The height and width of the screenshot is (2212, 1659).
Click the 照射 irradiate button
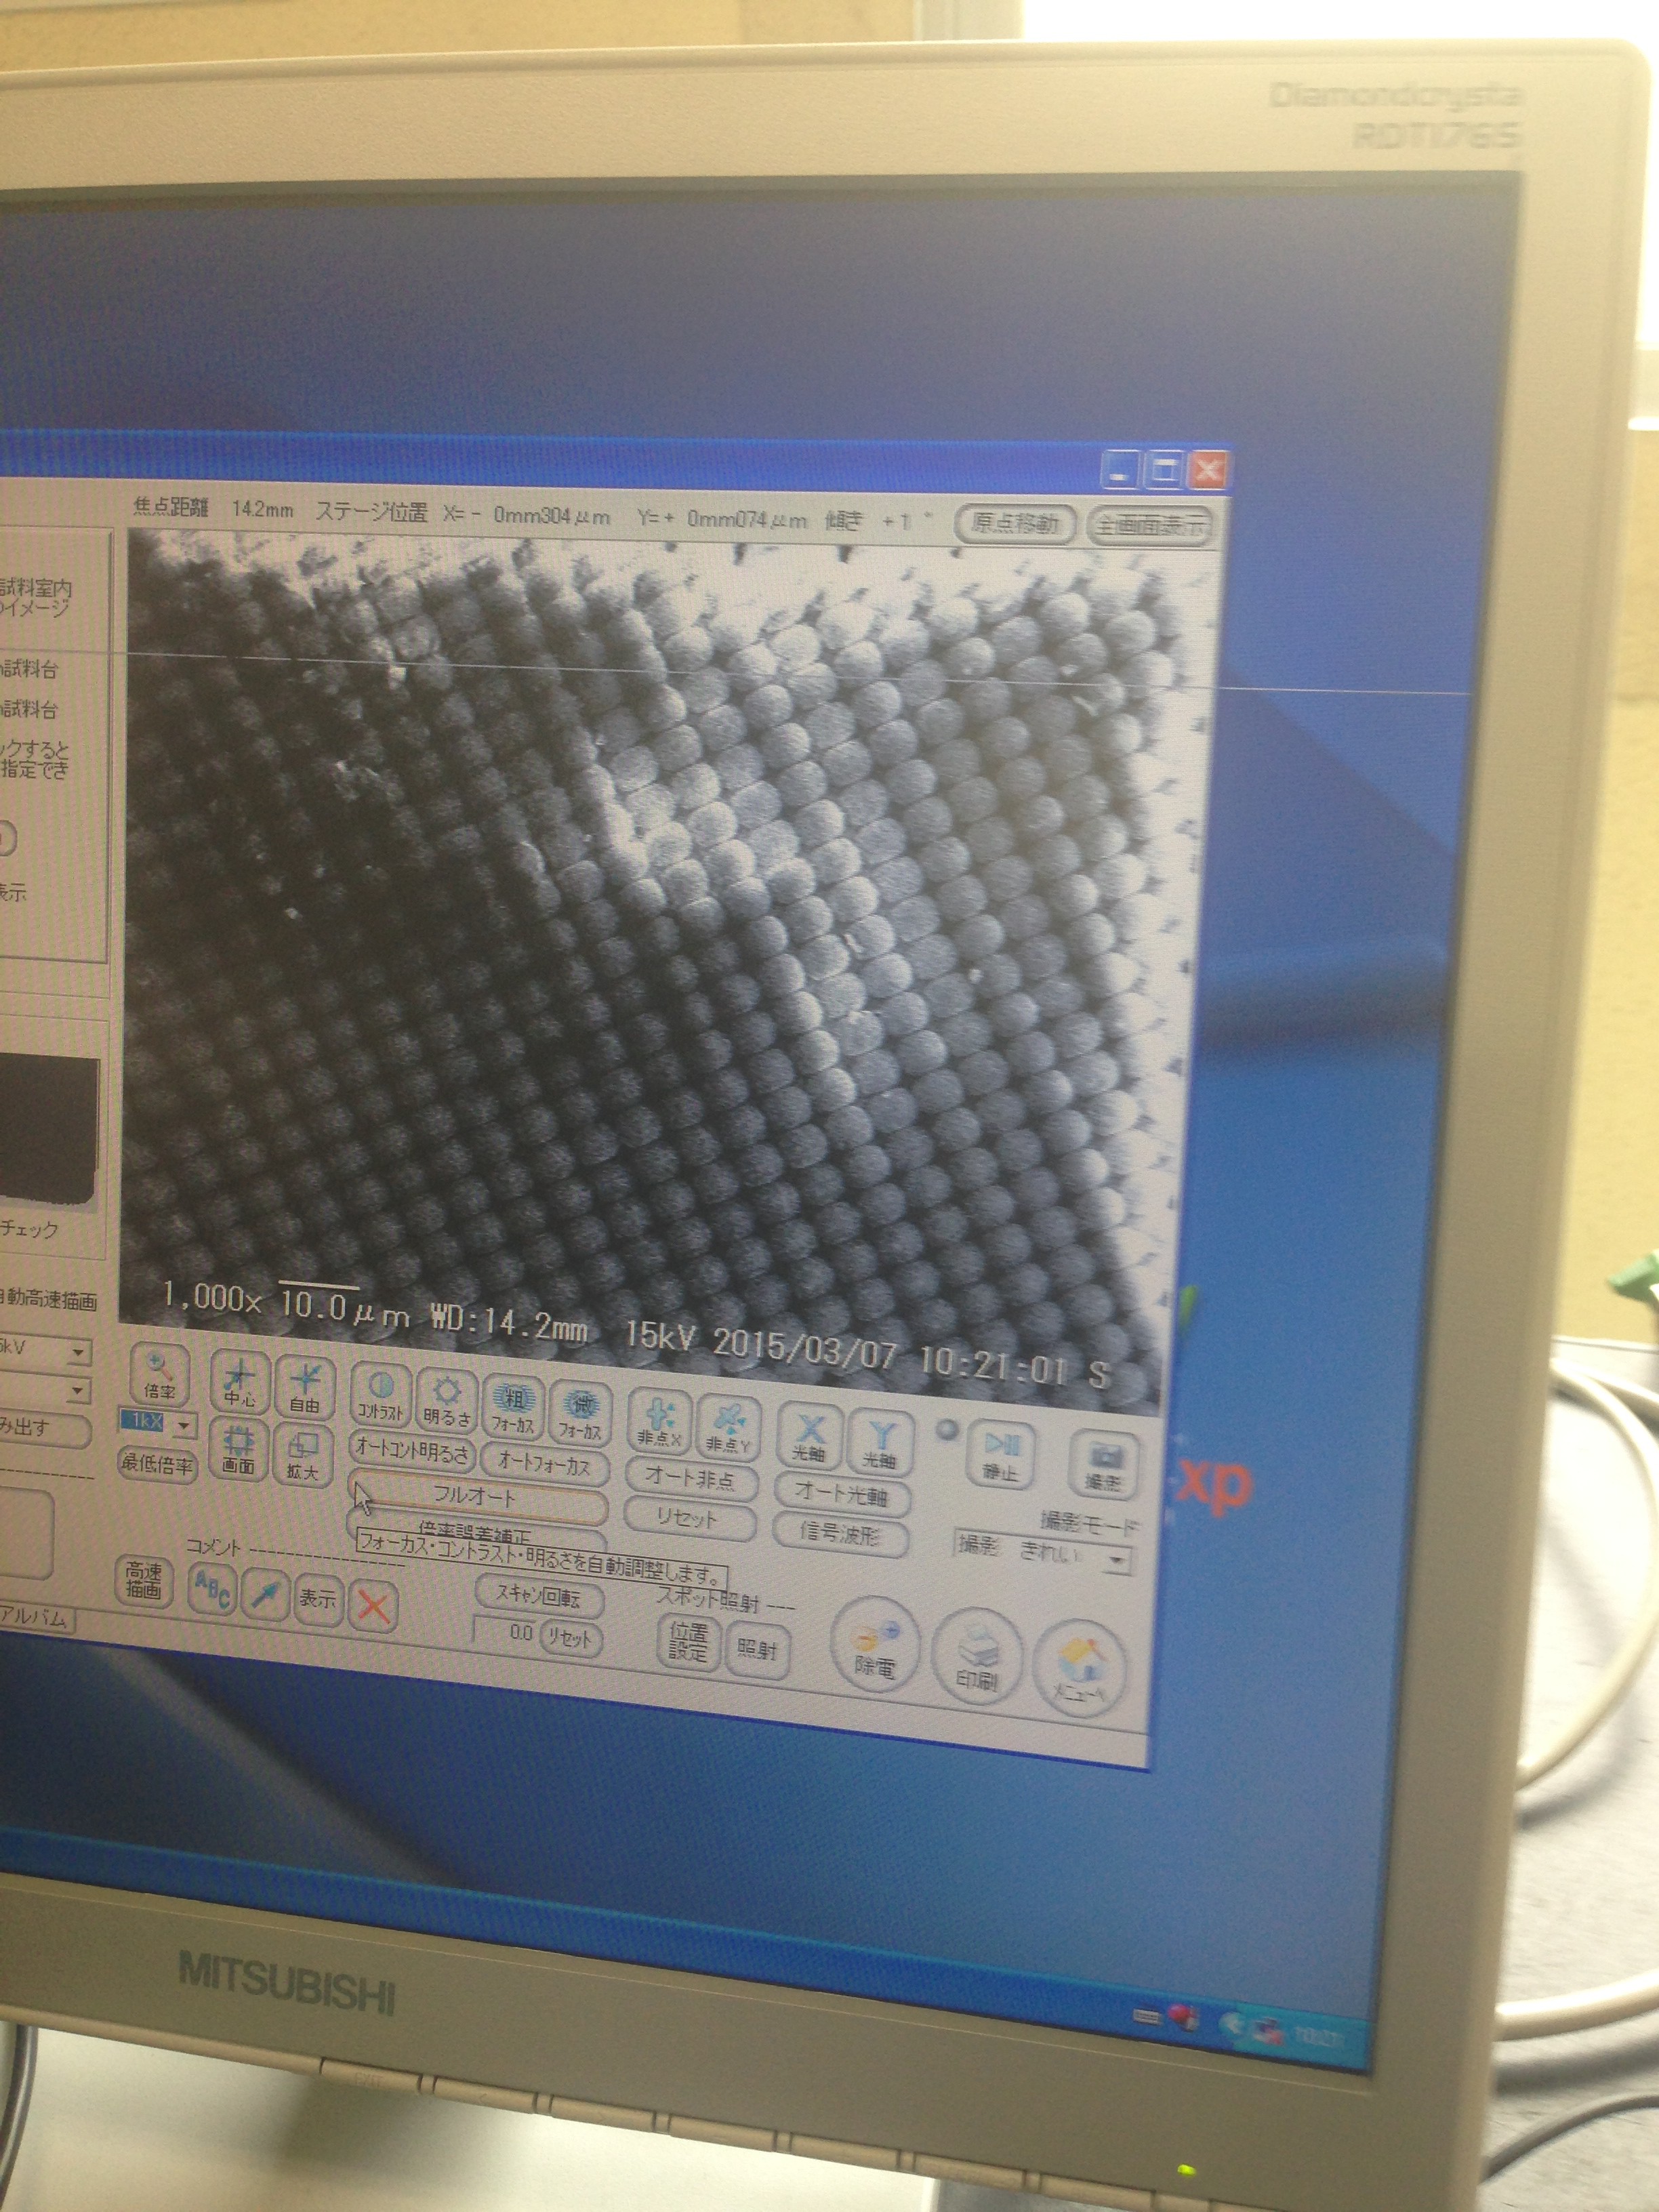pos(758,1650)
